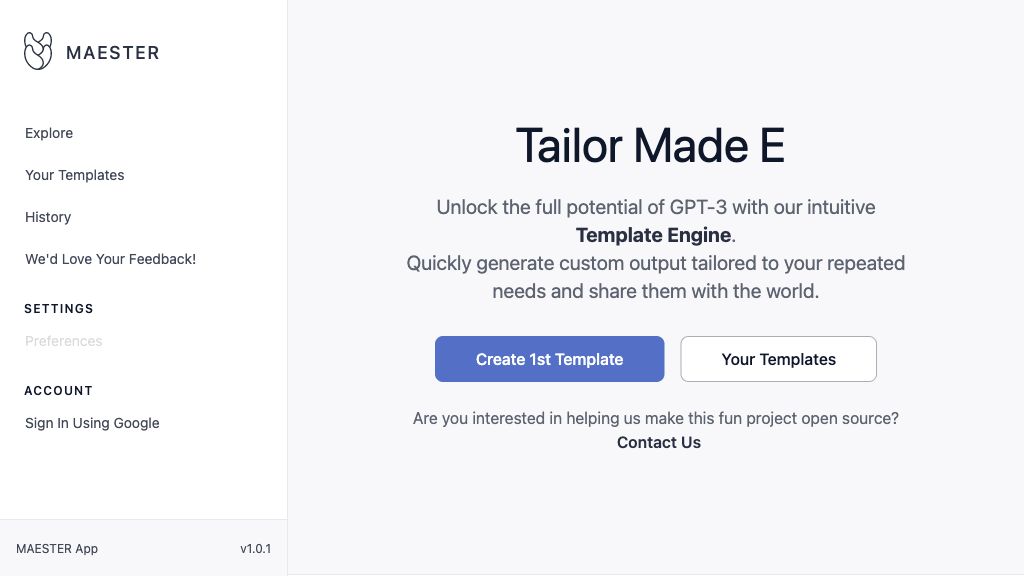Open Preferences under Settings
The width and height of the screenshot is (1024, 576).
click(x=63, y=341)
